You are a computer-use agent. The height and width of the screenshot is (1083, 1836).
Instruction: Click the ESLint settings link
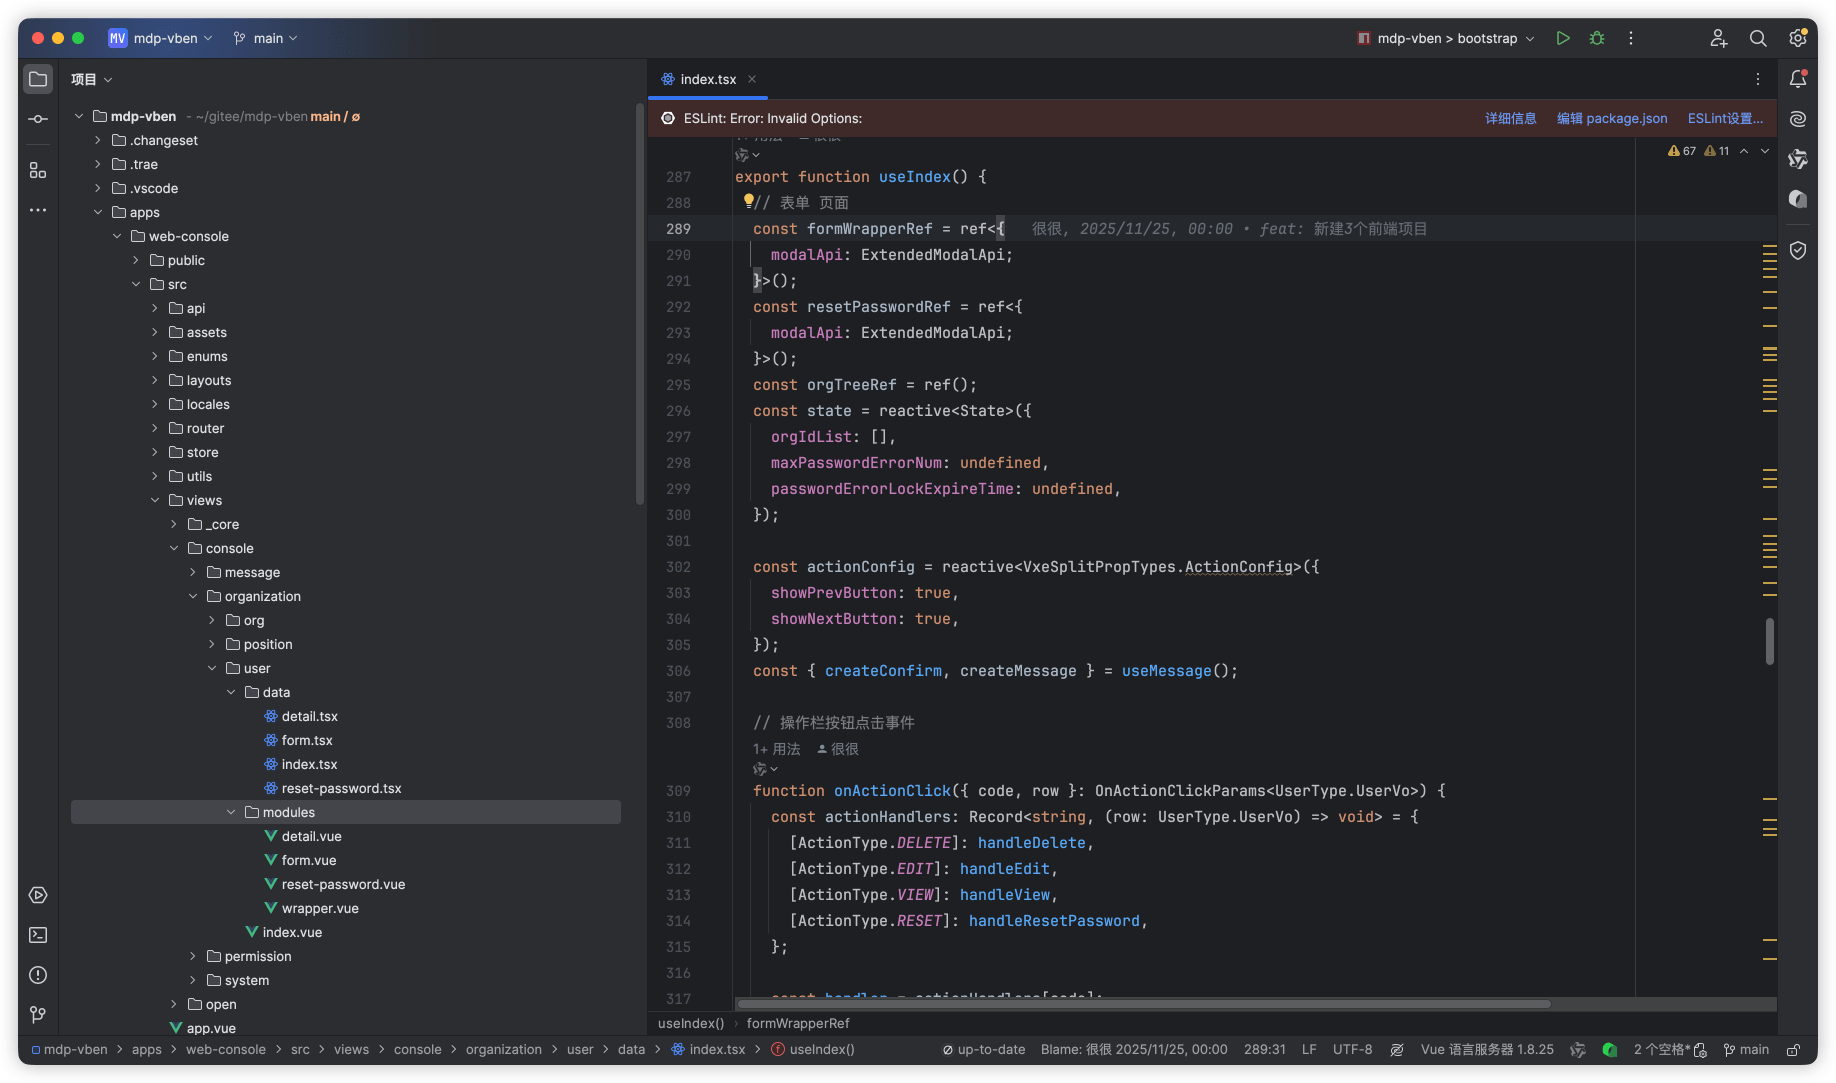(1725, 118)
